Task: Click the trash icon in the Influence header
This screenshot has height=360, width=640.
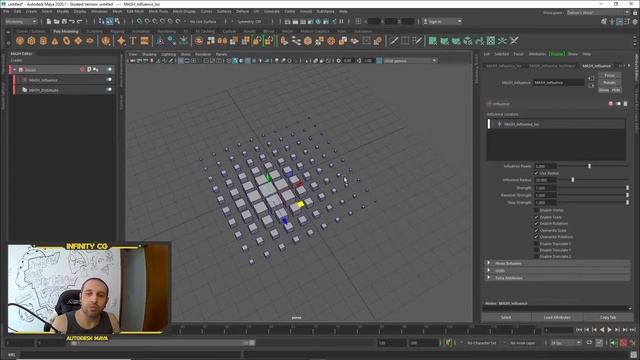Action: 625,104
